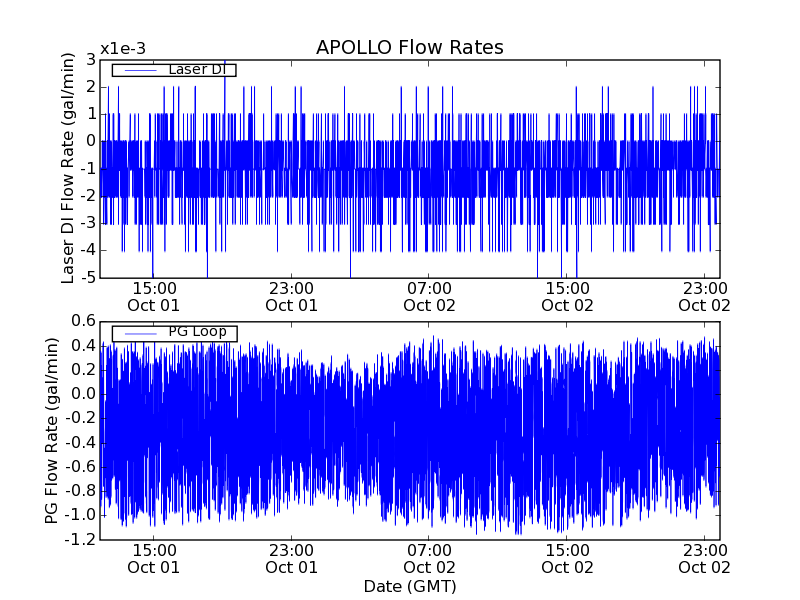Viewport: 800px width, 600px height.
Task: Click the 3 y-axis tick of upper plot
Action: click(90, 60)
